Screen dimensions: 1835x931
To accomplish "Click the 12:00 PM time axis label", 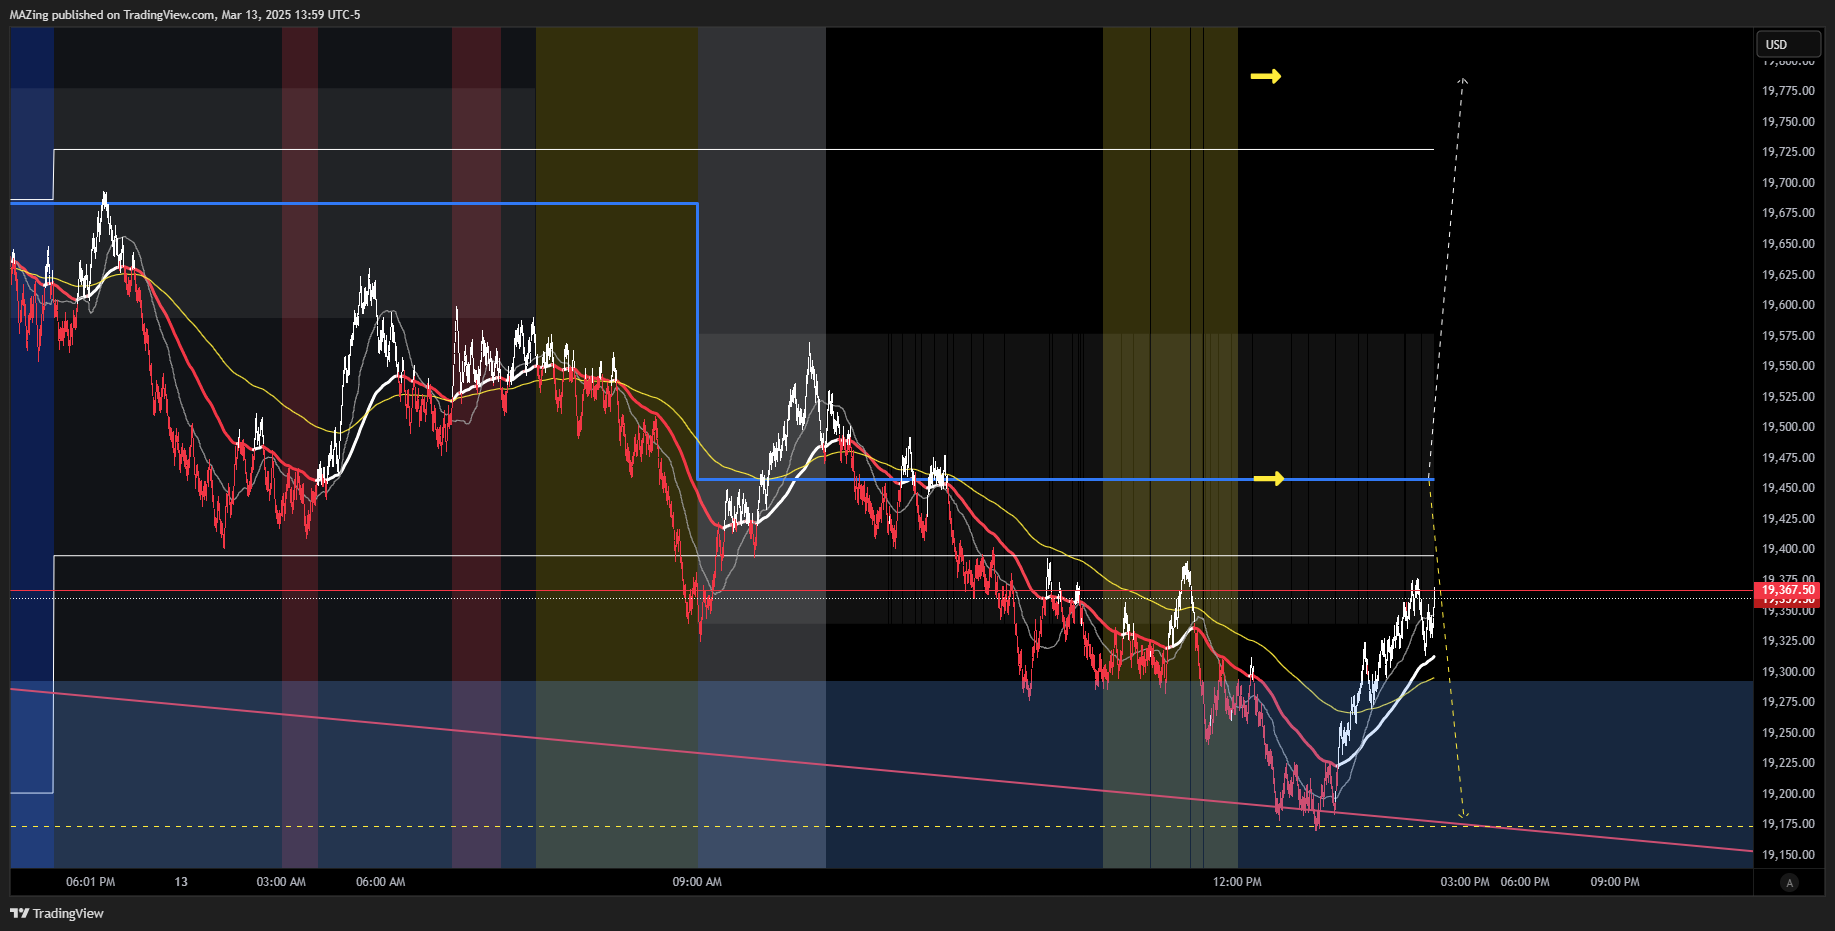I will pyautogui.click(x=1237, y=882).
